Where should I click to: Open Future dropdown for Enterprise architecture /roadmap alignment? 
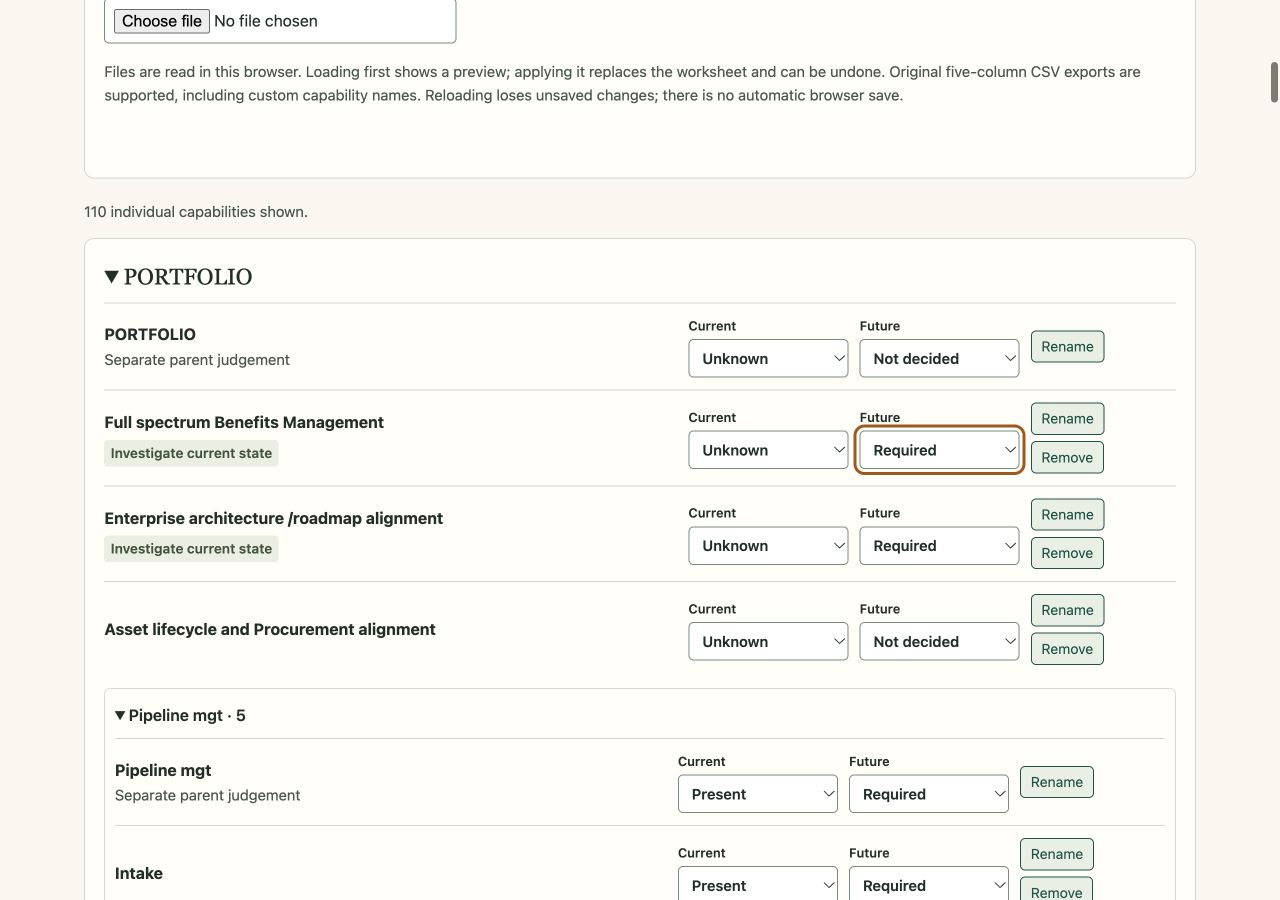pyautogui.click(x=939, y=546)
